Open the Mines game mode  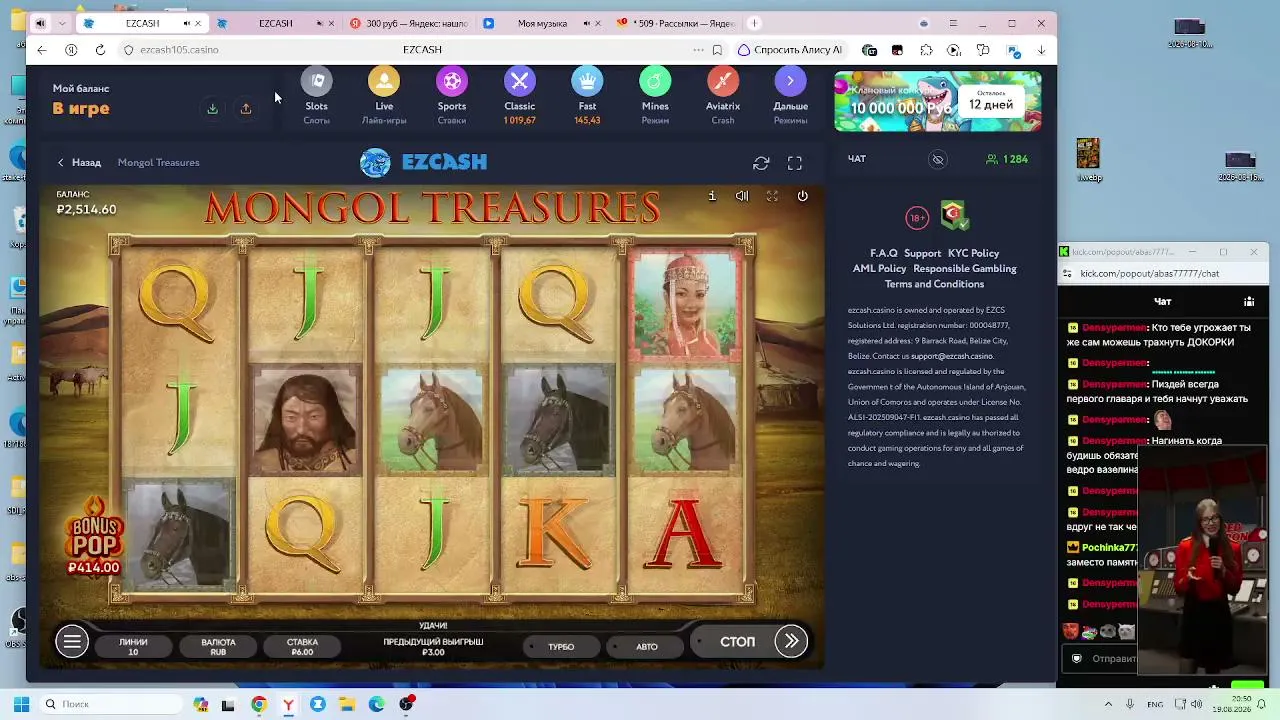click(655, 81)
